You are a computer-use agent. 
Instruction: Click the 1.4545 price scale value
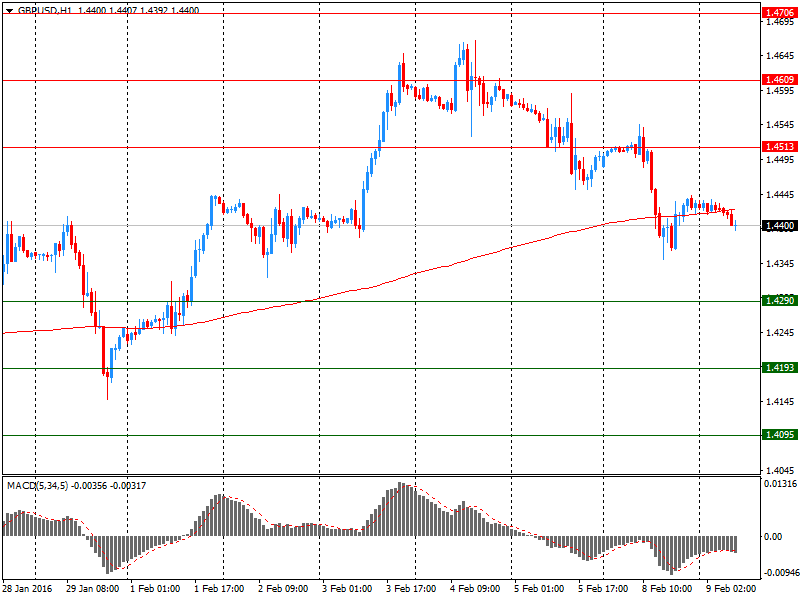(780, 124)
